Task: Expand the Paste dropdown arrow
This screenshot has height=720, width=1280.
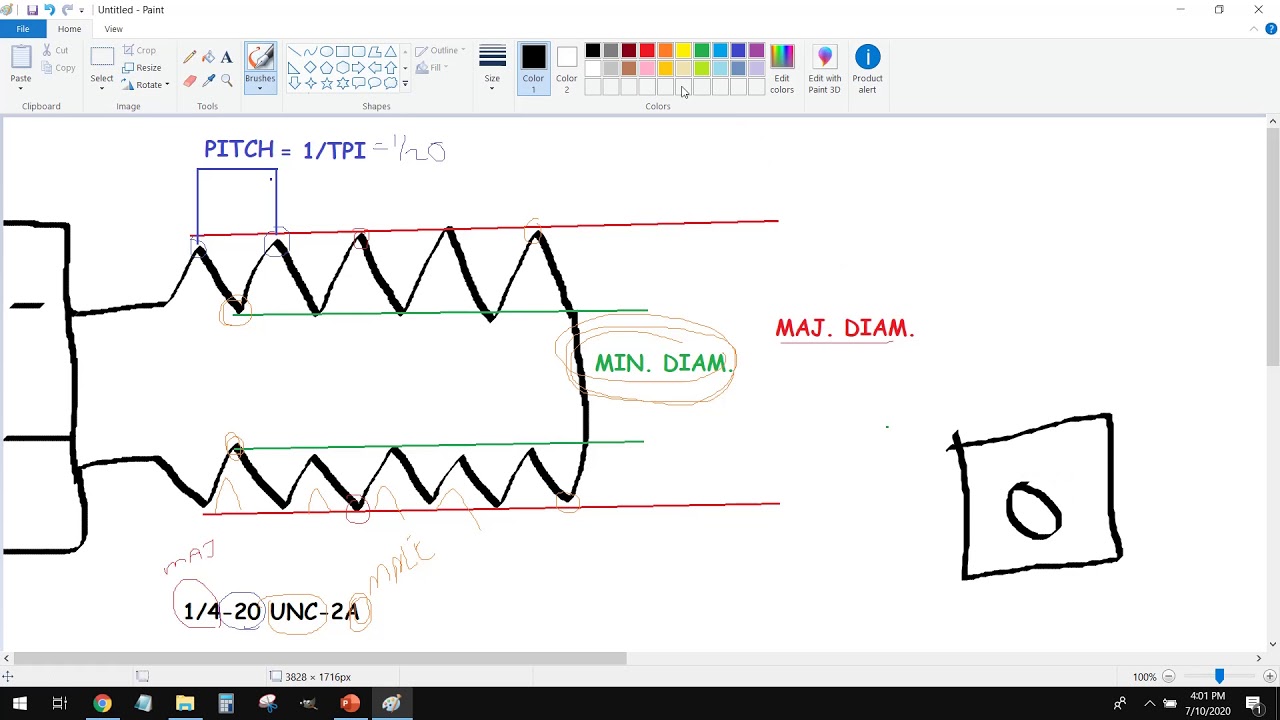Action: [x=20, y=88]
